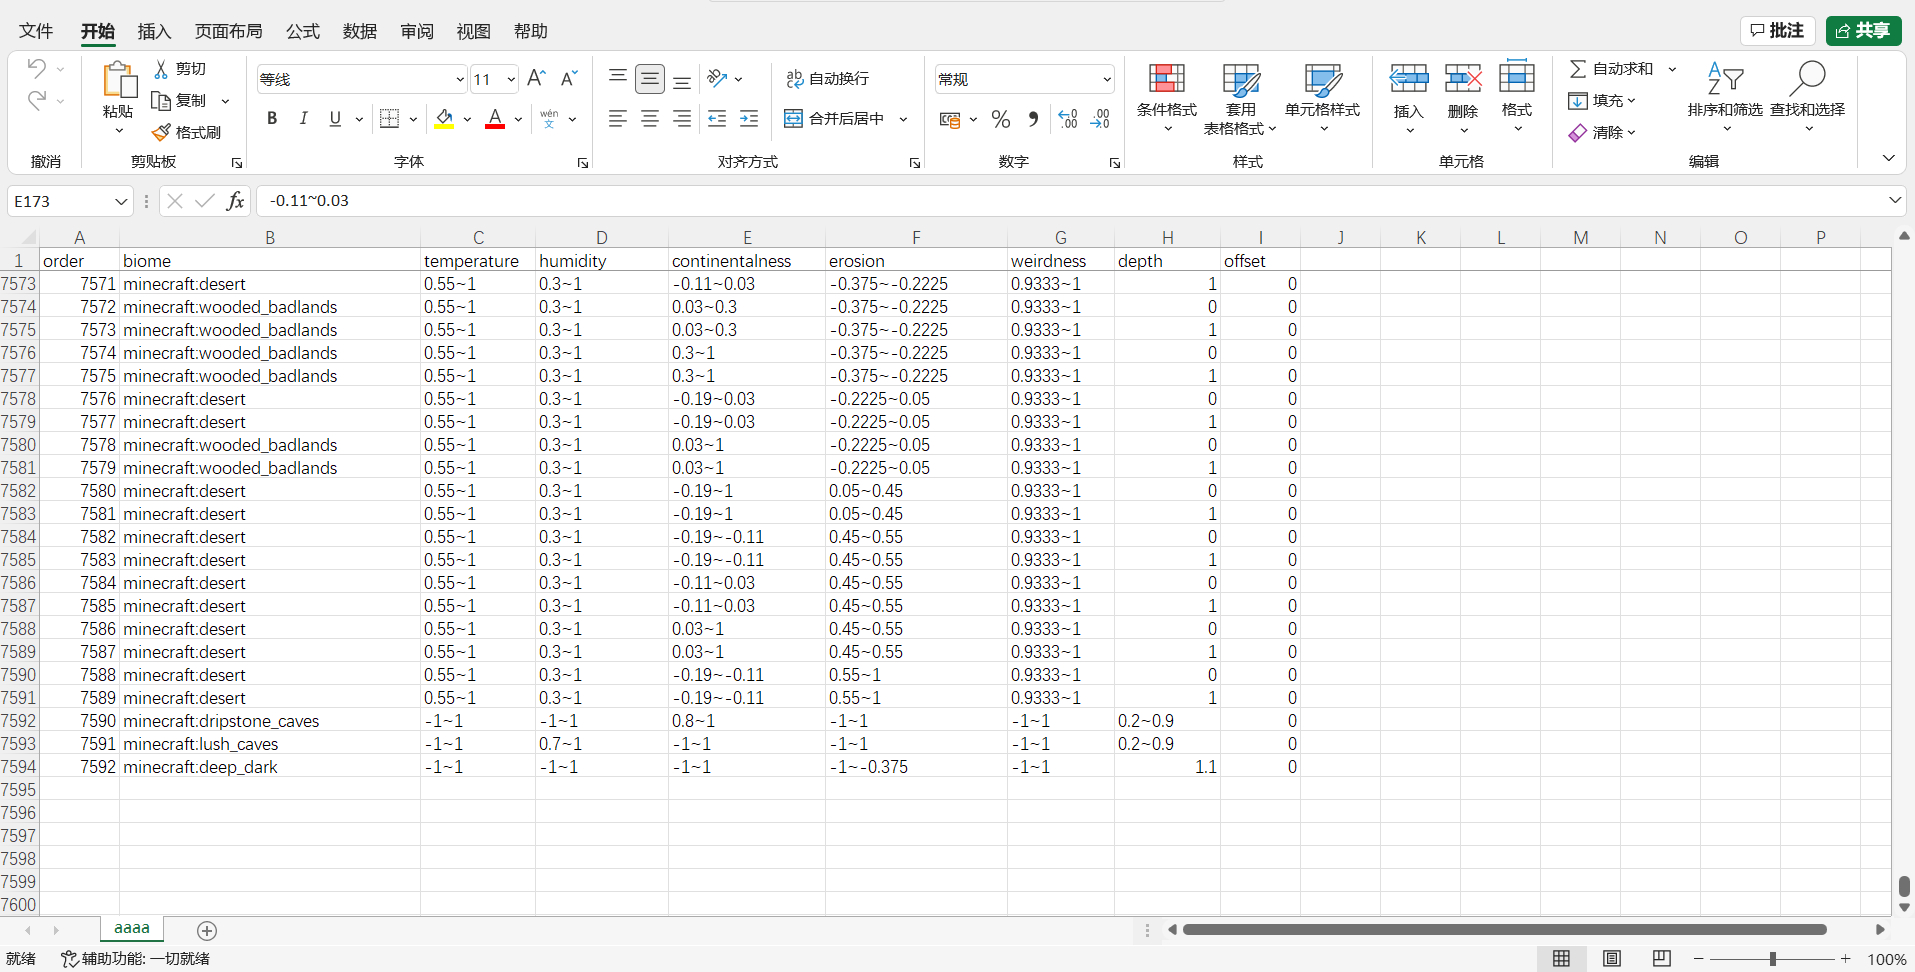This screenshot has width=1915, height=972.
Task: Collapse the ribbon with chevron
Action: (1888, 158)
